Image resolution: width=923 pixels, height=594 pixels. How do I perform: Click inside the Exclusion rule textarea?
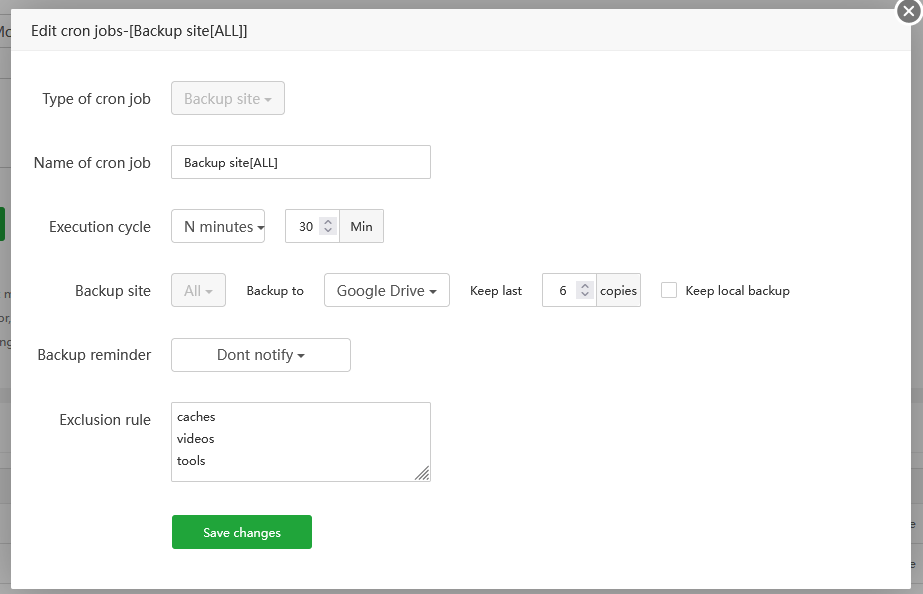pyautogui.click(x=300, y=441)
